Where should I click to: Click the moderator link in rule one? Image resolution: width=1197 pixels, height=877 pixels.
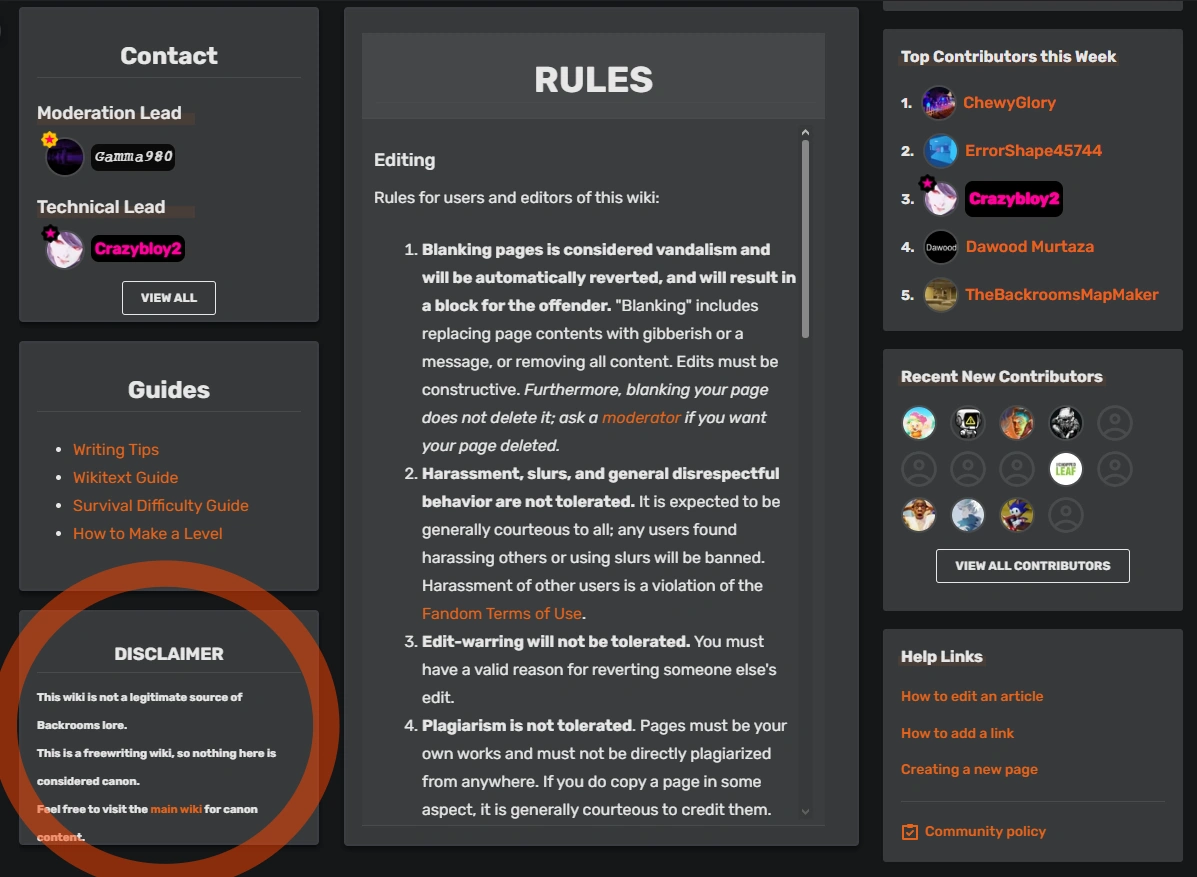coord(641,417)
